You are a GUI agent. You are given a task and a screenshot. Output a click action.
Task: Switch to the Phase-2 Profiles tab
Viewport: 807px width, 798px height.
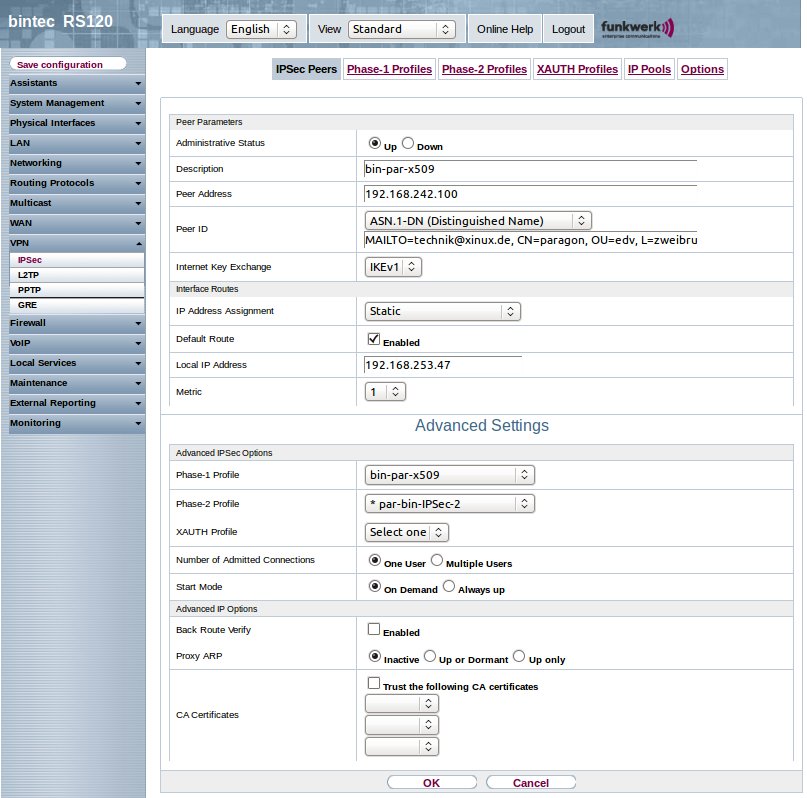(484, 69)
